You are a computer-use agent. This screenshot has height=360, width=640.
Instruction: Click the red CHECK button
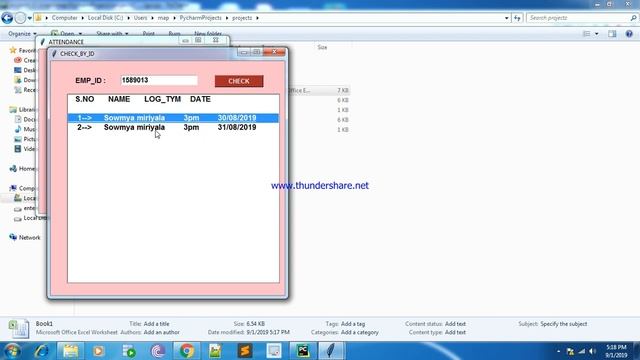point(239,81)
